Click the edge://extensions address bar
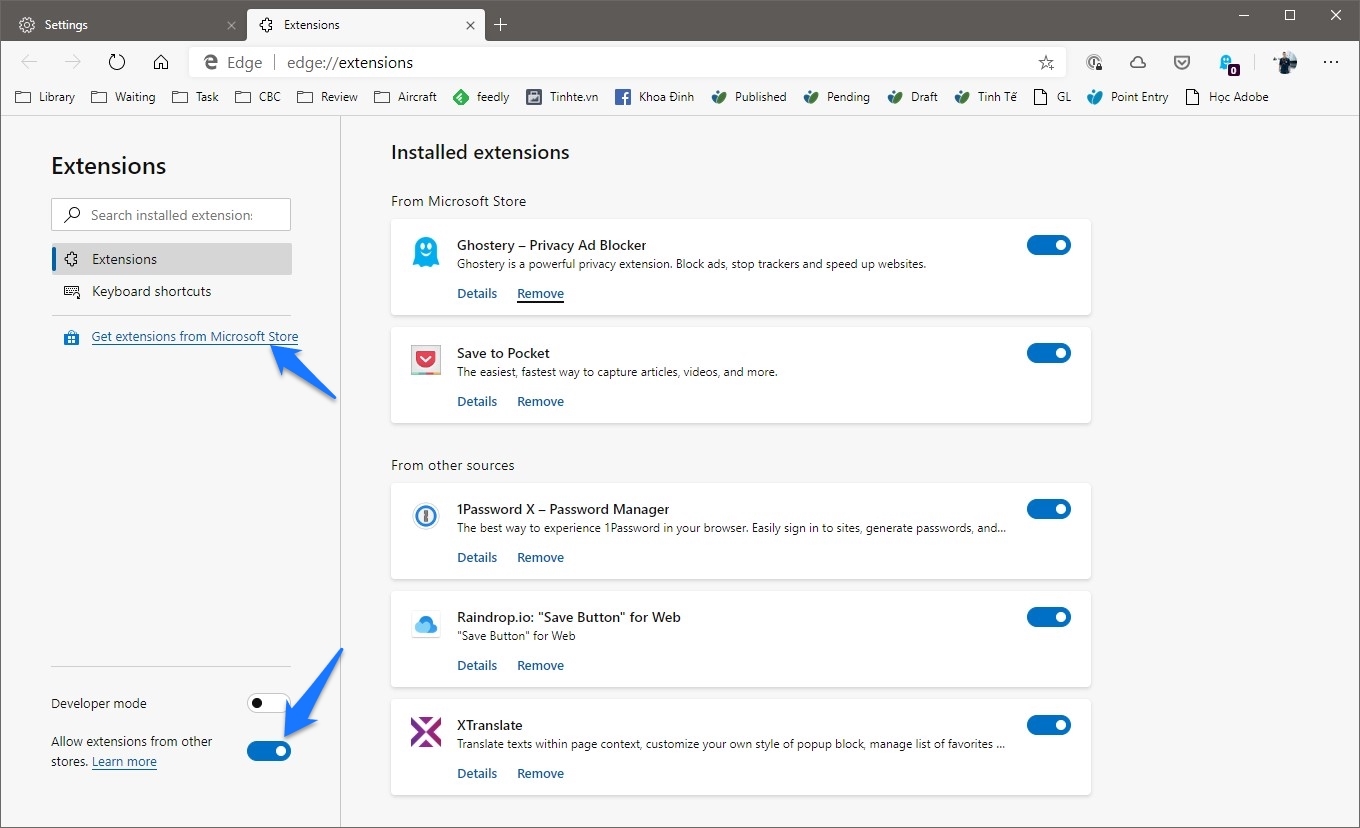 (x=625, y=62)
